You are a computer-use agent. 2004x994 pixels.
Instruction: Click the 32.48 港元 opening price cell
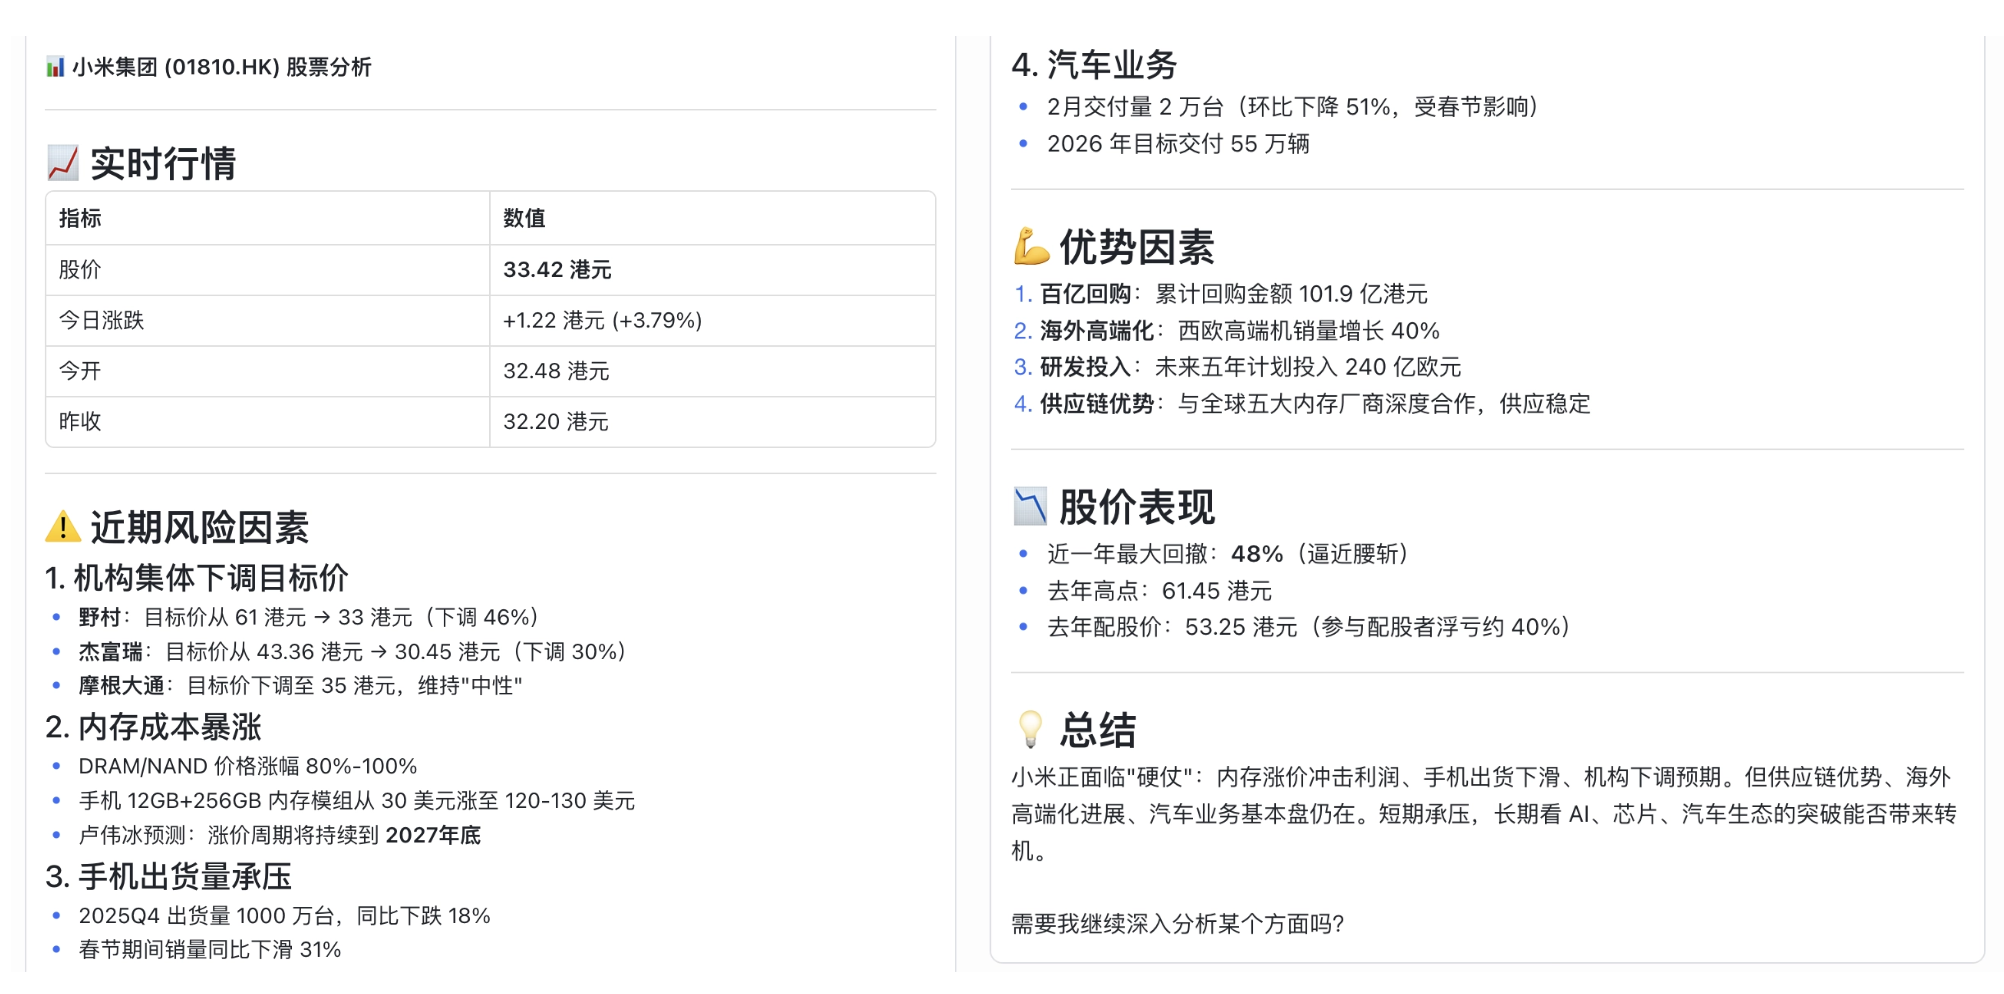(556, 371)
